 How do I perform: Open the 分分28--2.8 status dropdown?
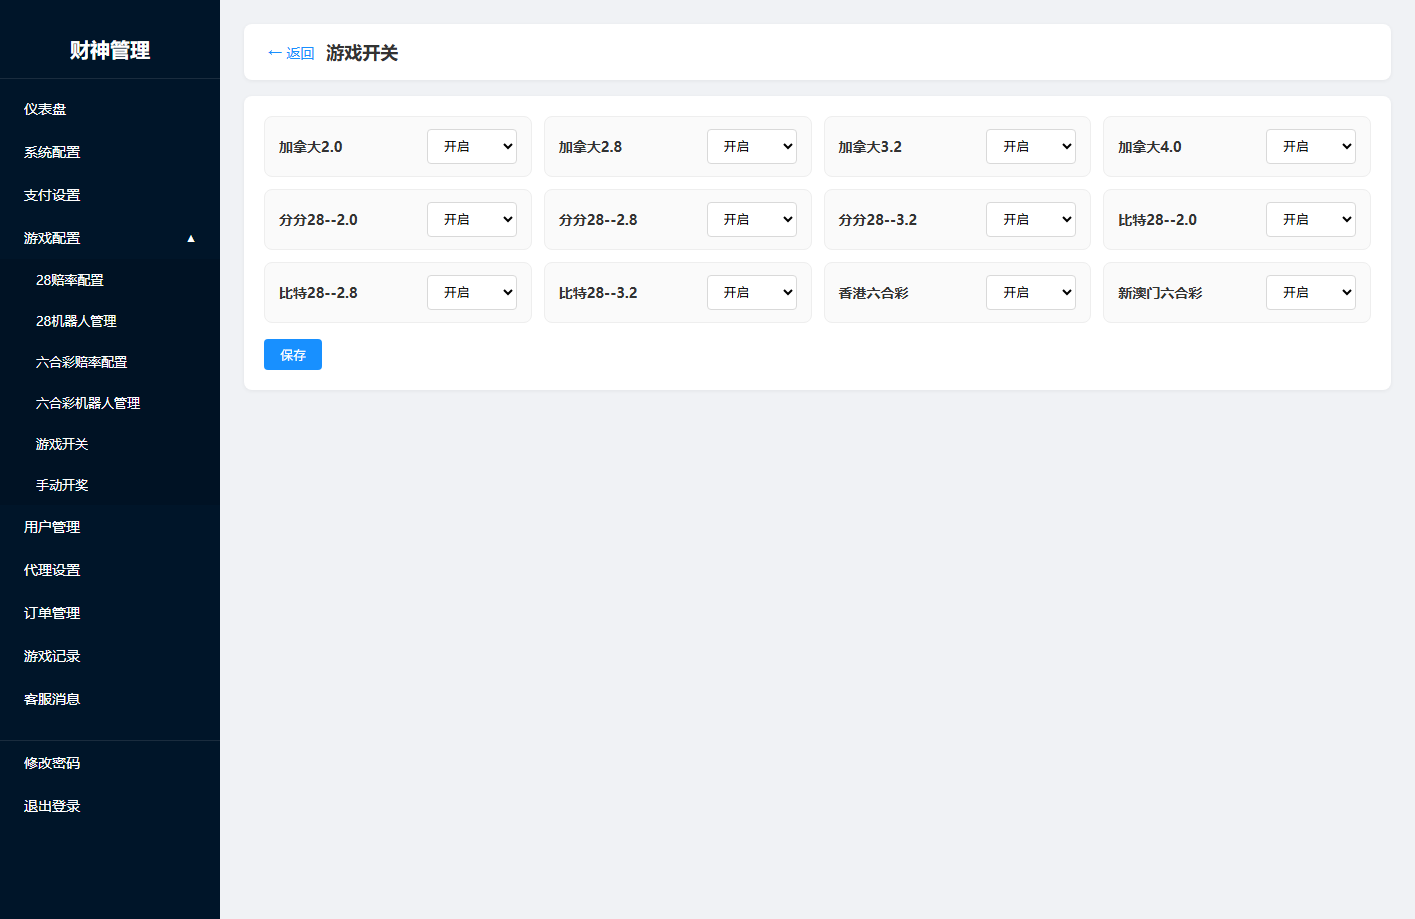[x=752, y=219]
